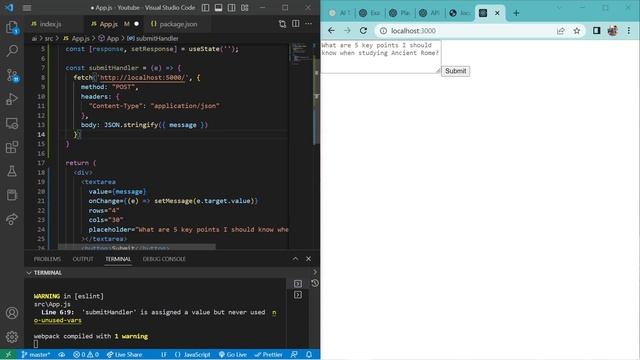Click Submit button on web page
Image resolution: width=640 pixels, height=360 pixels.
pyautogui.click(x=456, y=71)
